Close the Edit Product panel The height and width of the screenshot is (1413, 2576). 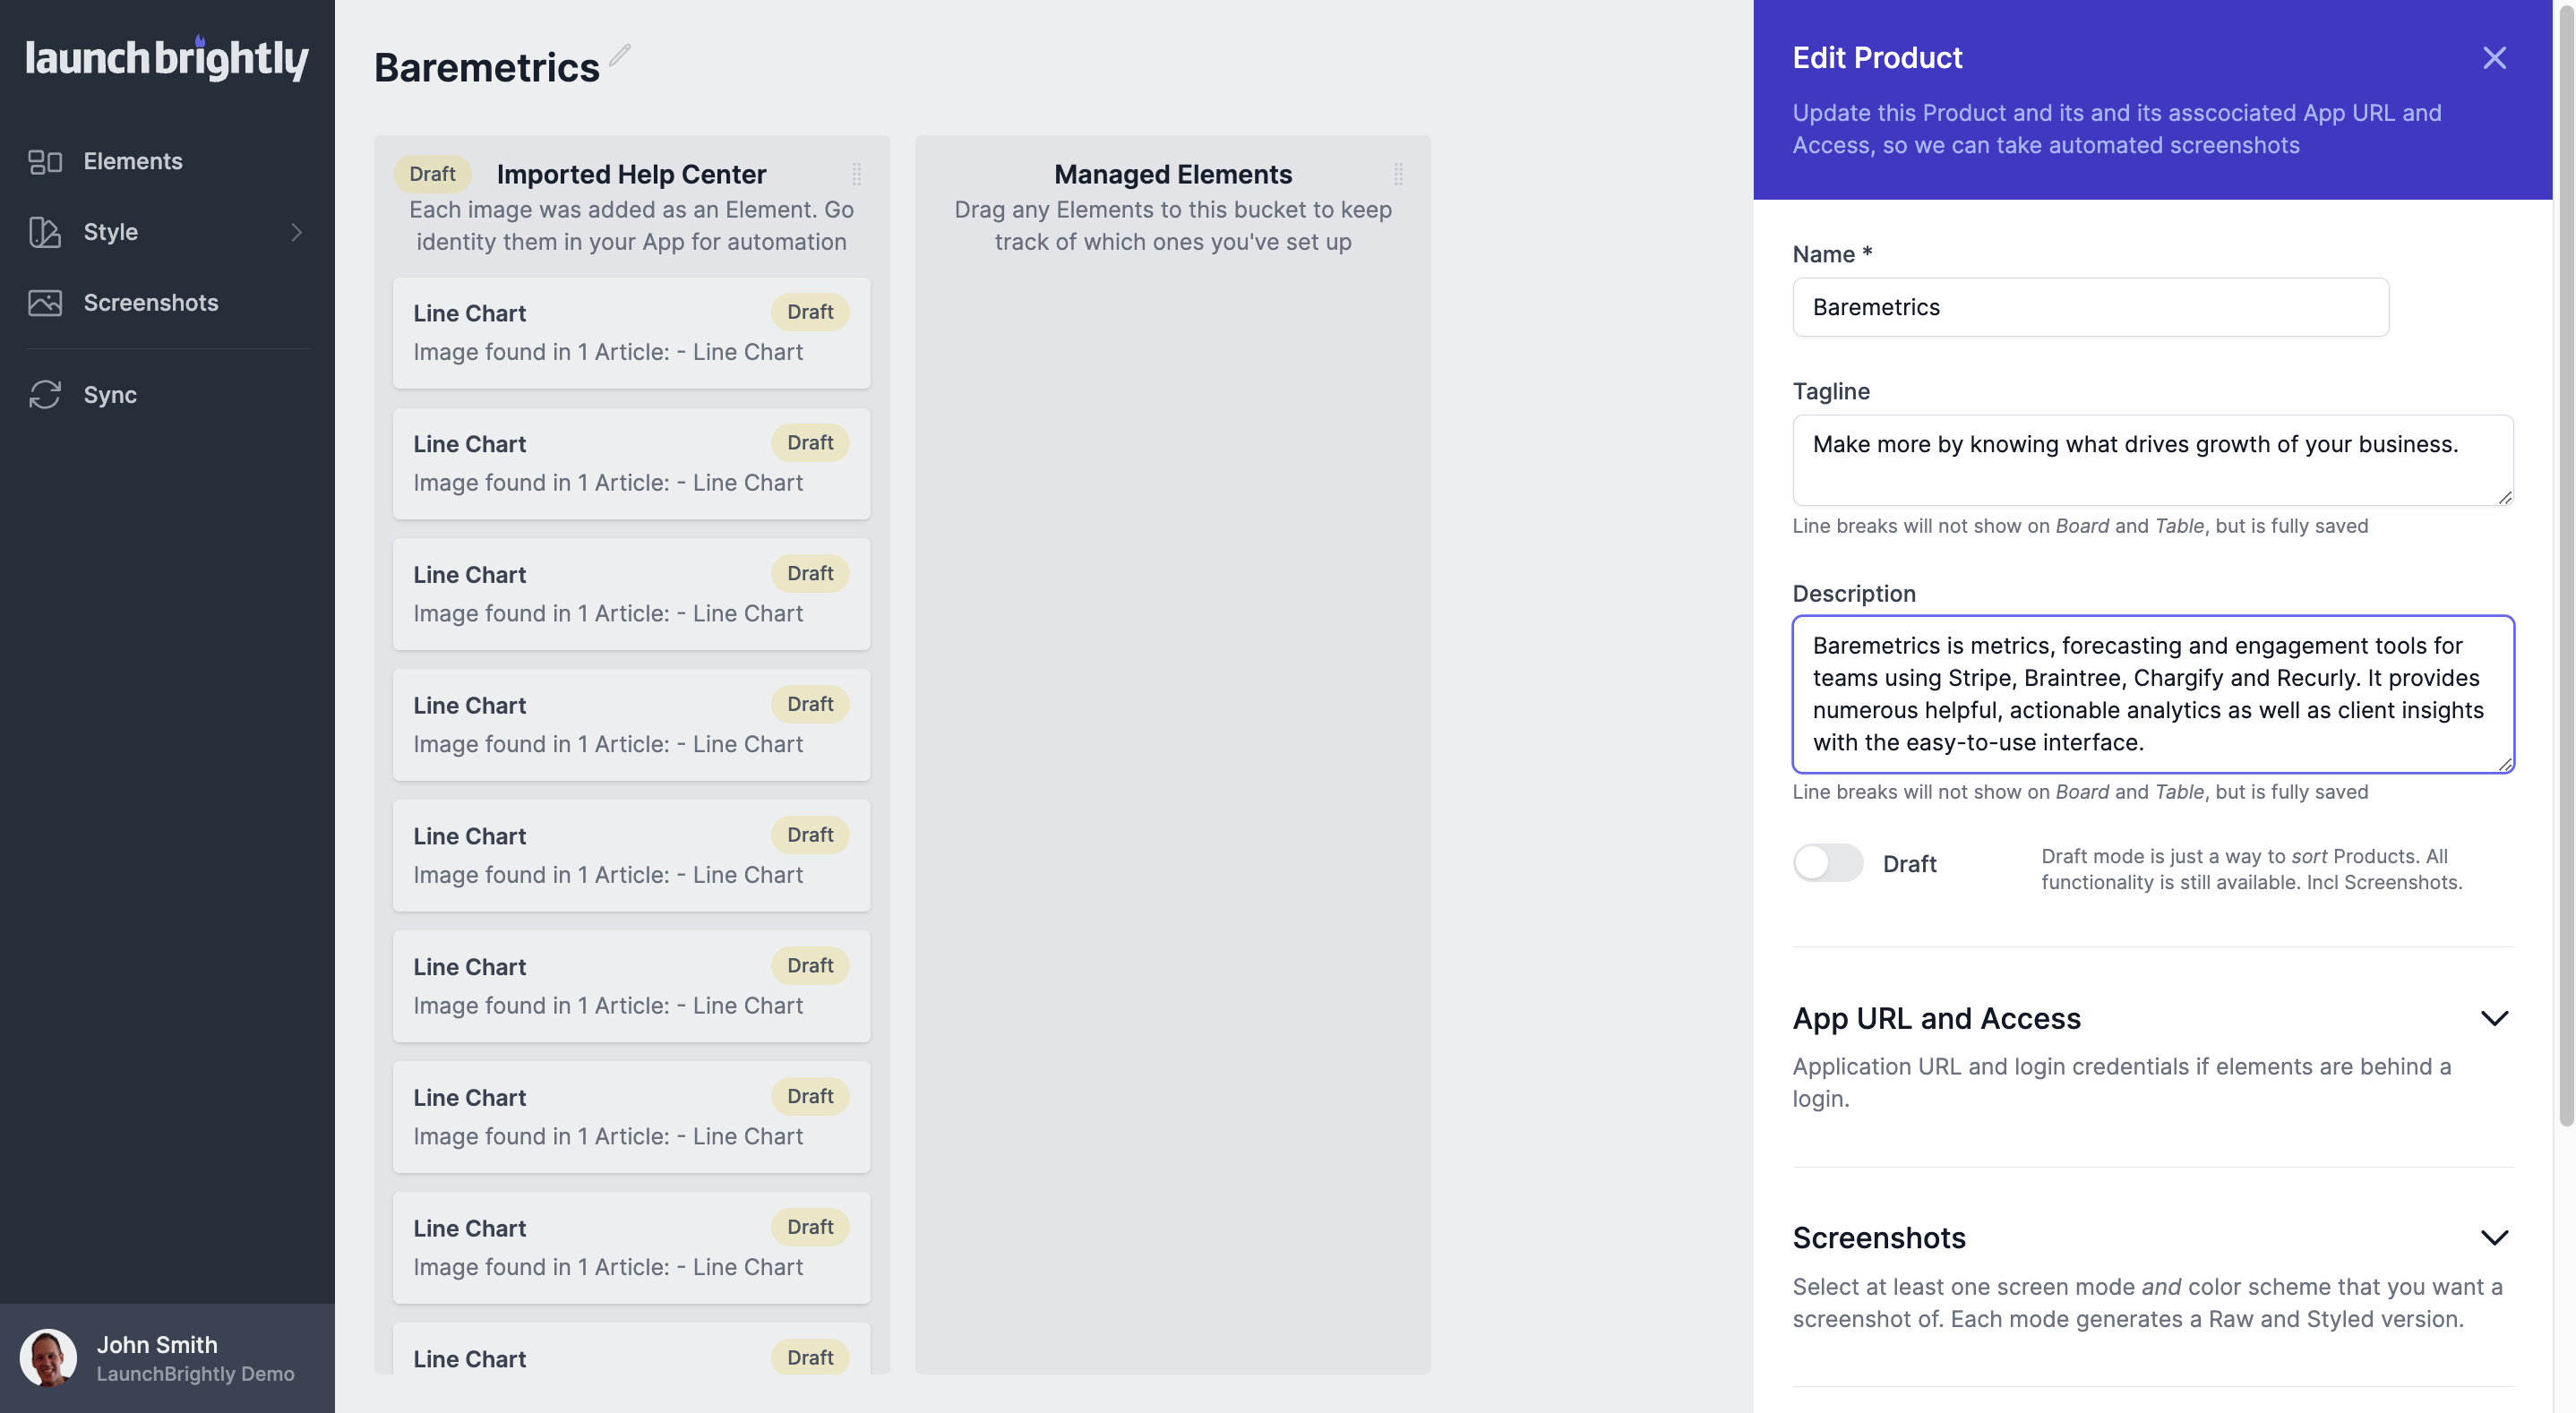coord(2494,58)
